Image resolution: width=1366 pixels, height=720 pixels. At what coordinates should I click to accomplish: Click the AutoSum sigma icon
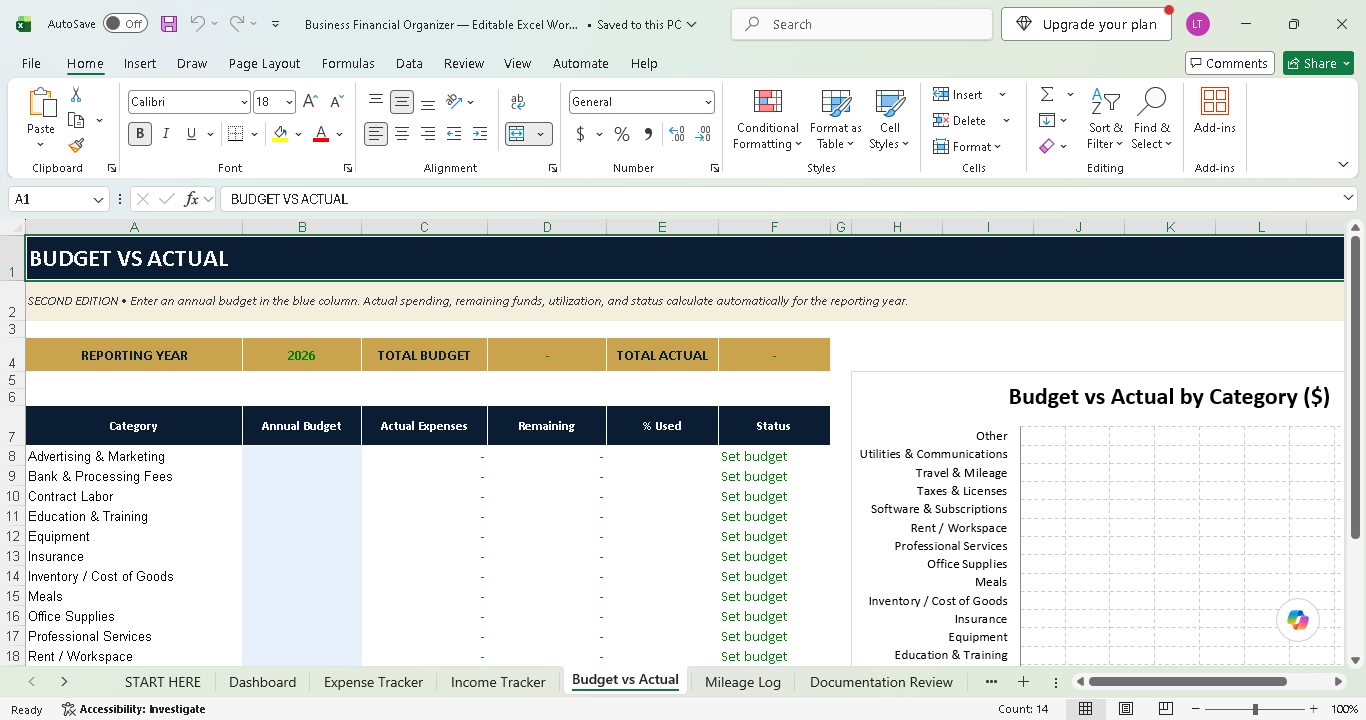[1047, 94]
